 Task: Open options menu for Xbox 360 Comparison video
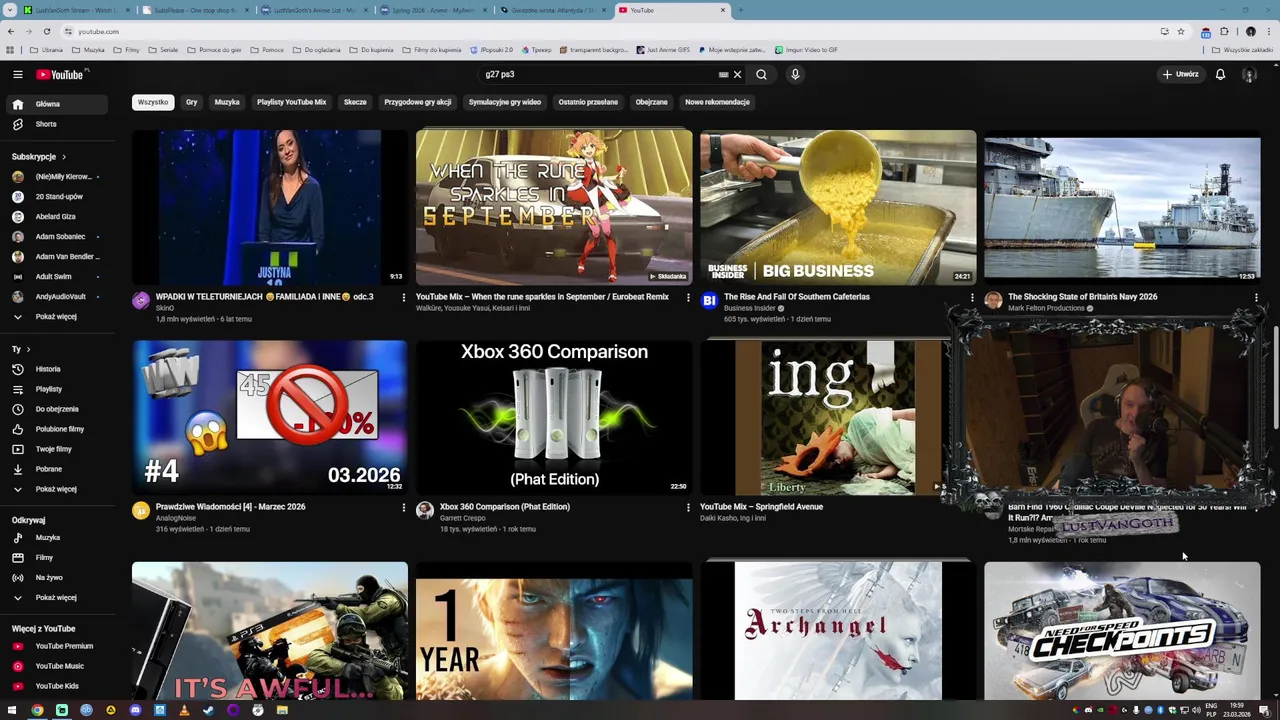pos(688,507)
